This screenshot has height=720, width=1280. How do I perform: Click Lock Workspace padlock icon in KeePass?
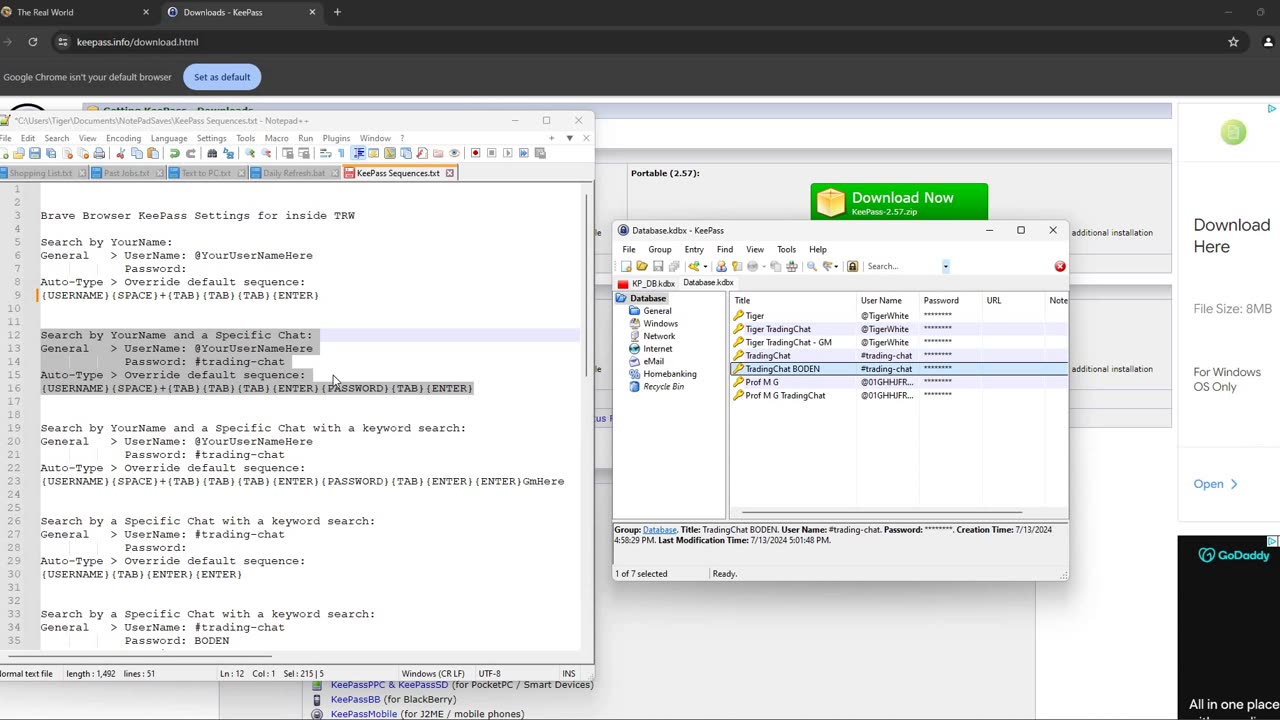click(852, 266)
